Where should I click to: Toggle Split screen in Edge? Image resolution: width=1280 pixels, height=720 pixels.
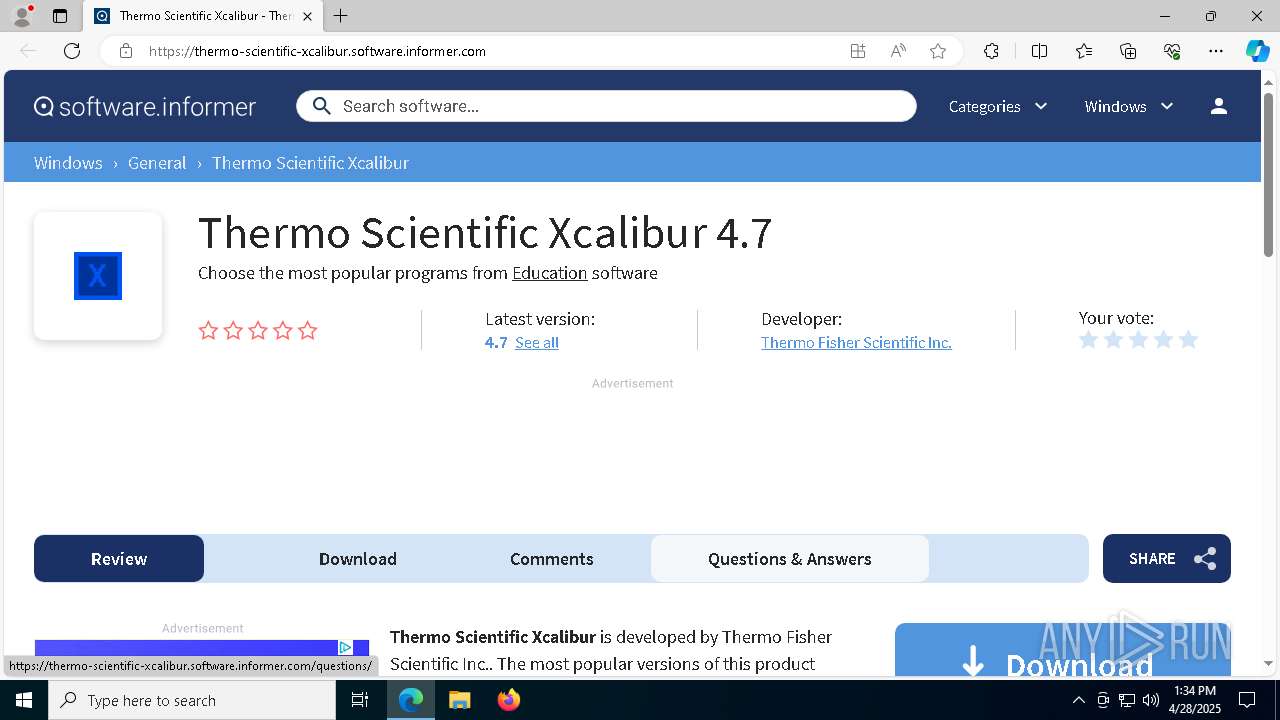[1039, 51]
